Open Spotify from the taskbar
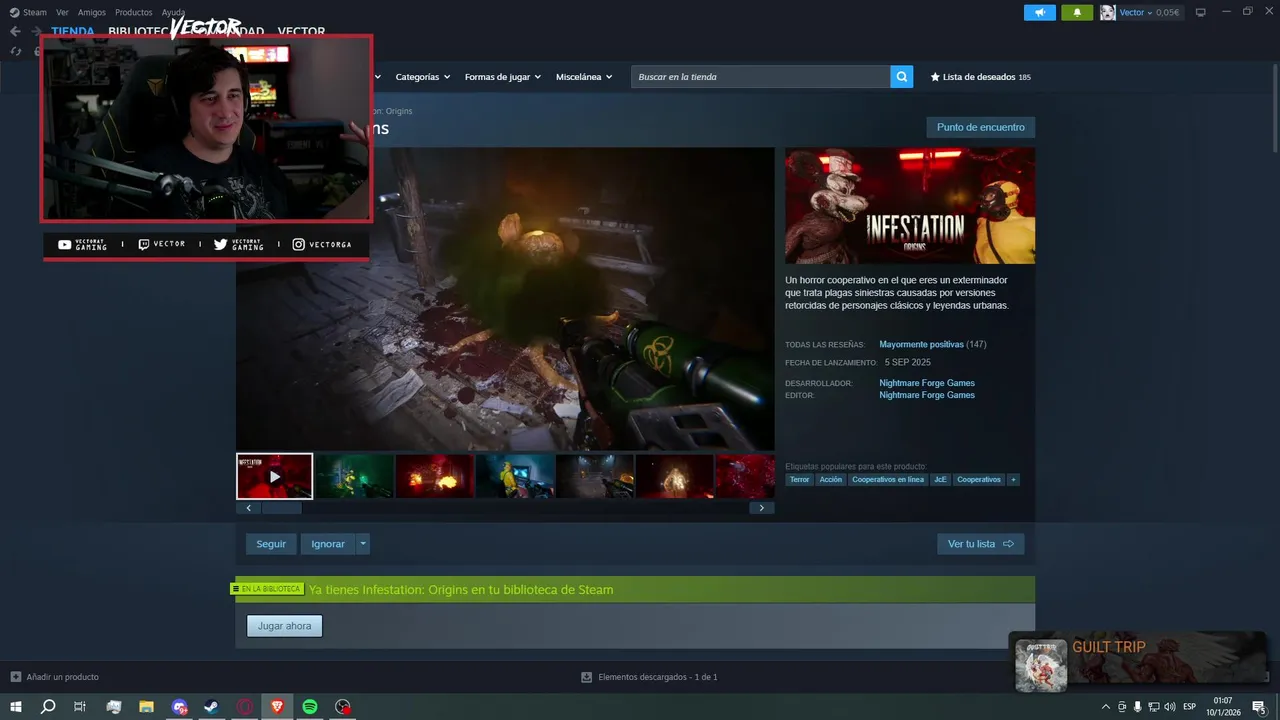This screenshot has width=1280, height=720. click(x=310, y=707)
